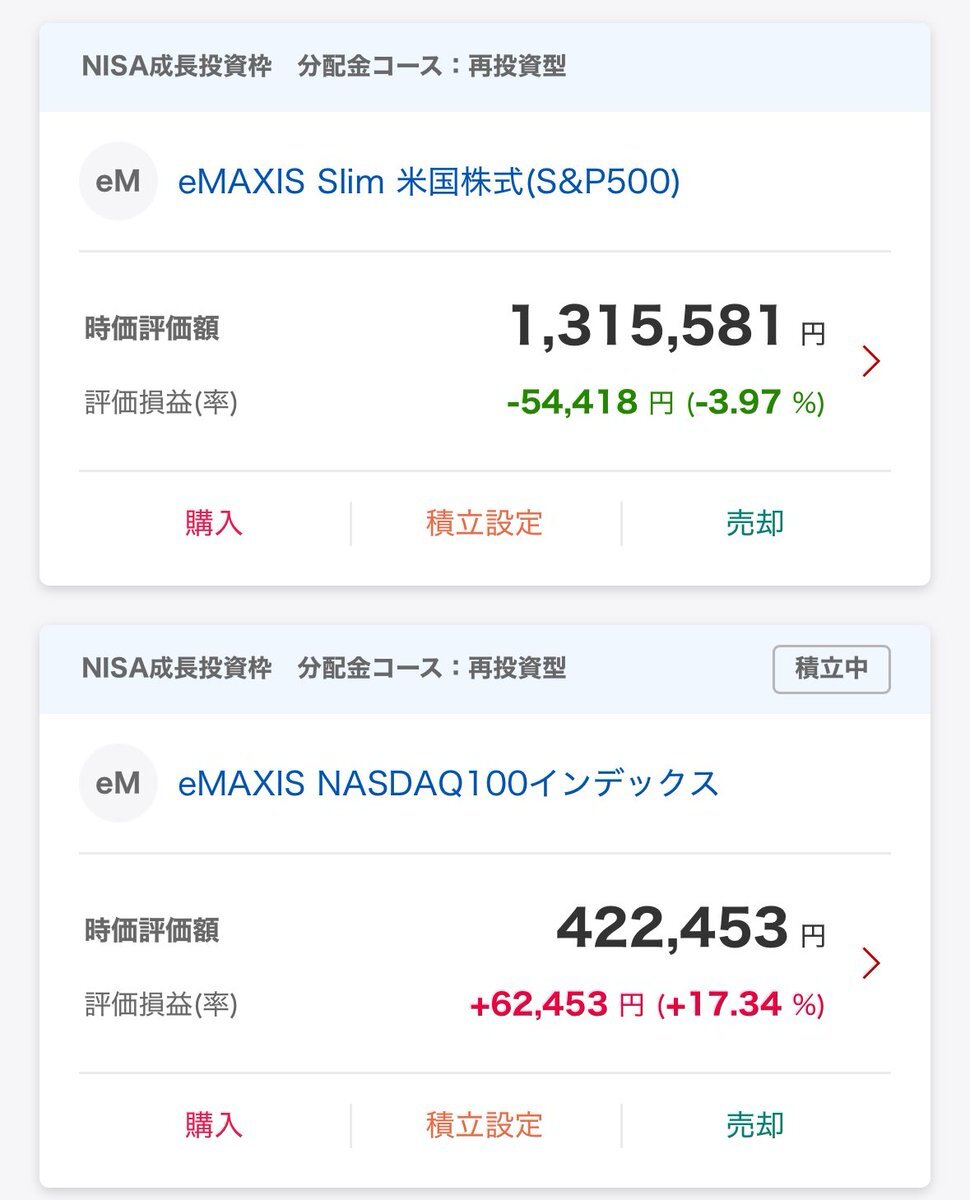
Task: Tap 売却 for the NASDAQ100 fund
Action: point(755,1125)
